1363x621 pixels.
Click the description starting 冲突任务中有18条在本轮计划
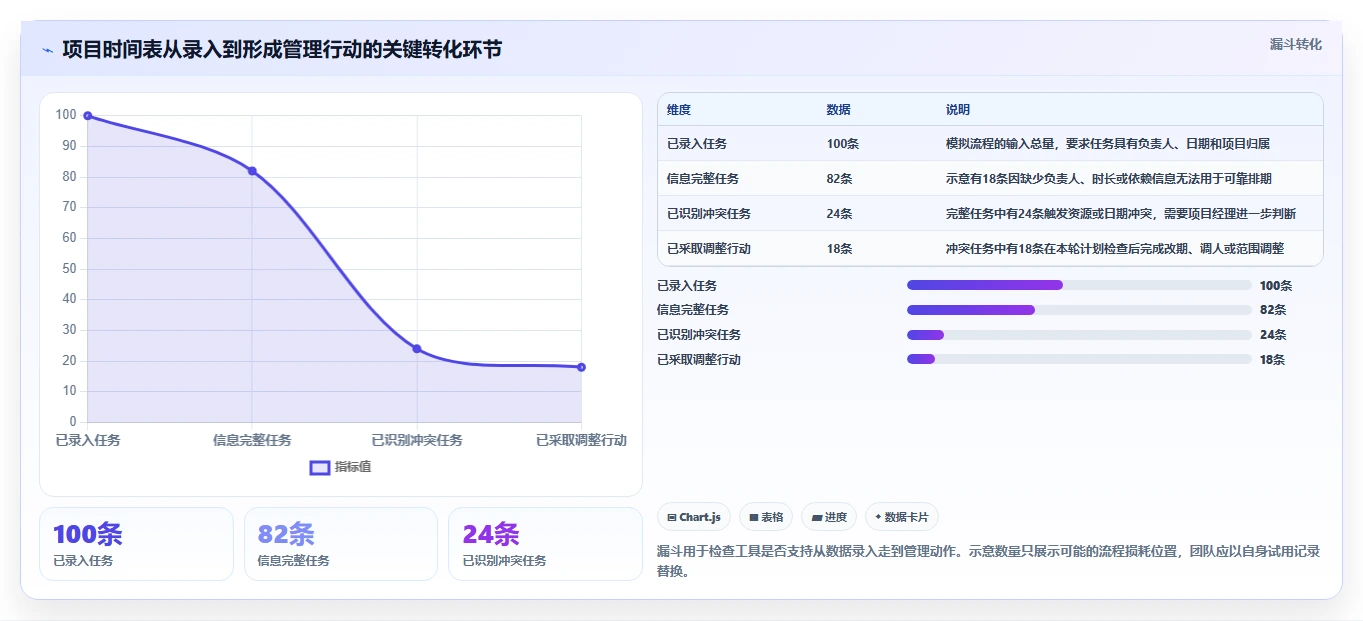[x=1115, y=249]
